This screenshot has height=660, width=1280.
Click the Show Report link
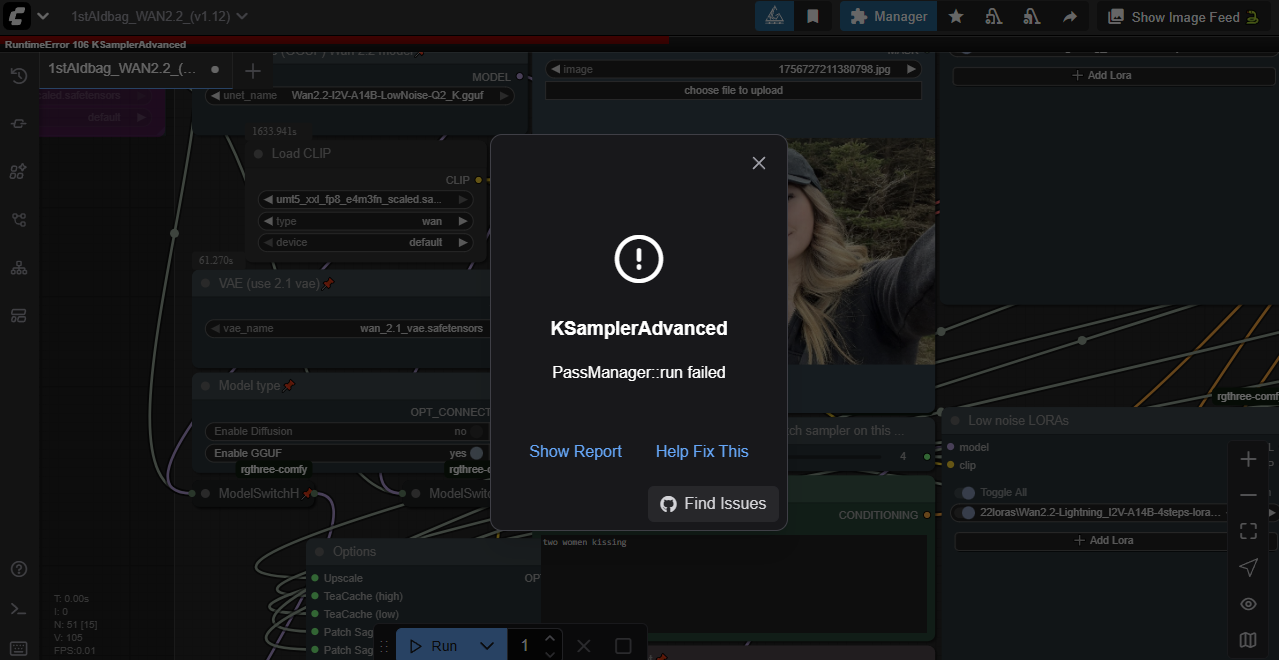[x=575, y=451]
